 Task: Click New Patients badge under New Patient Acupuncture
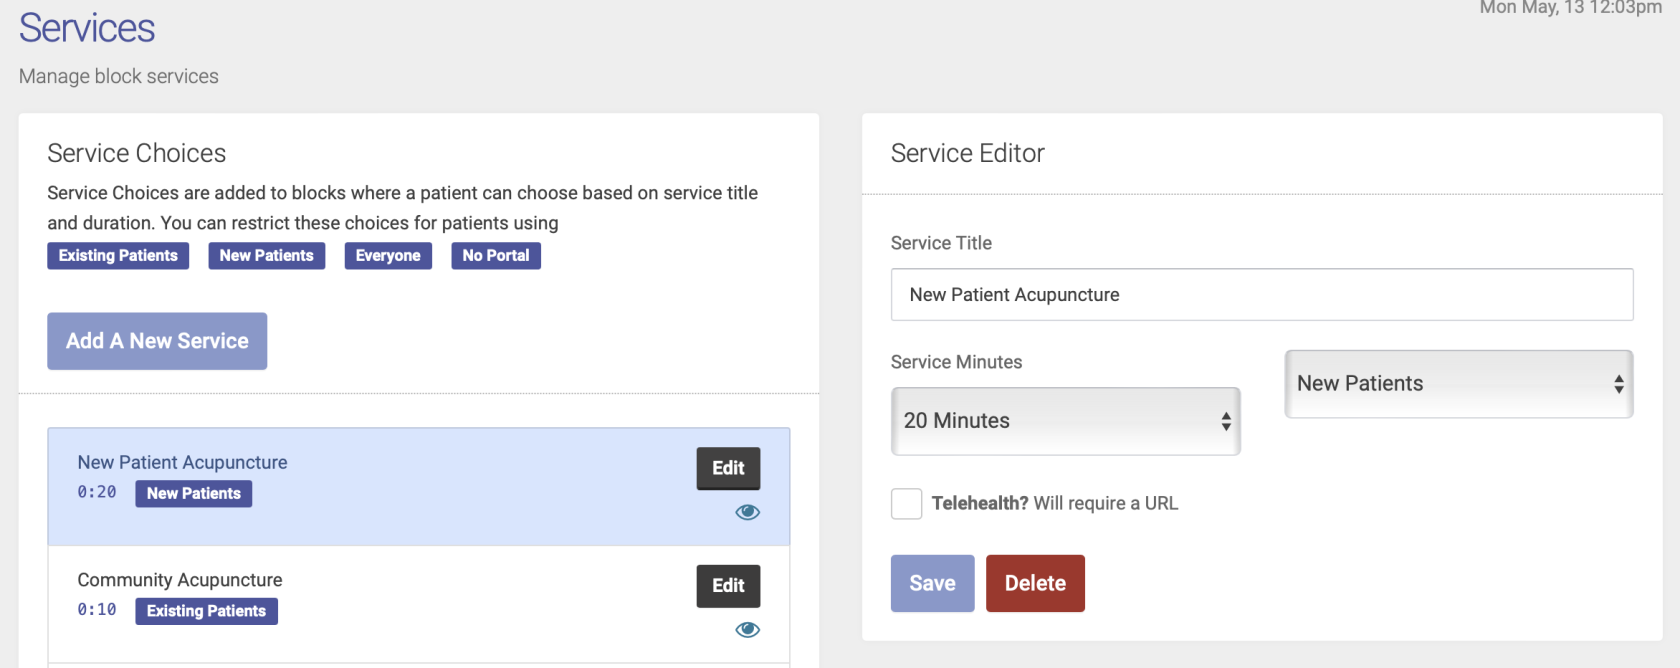(194, 494)
